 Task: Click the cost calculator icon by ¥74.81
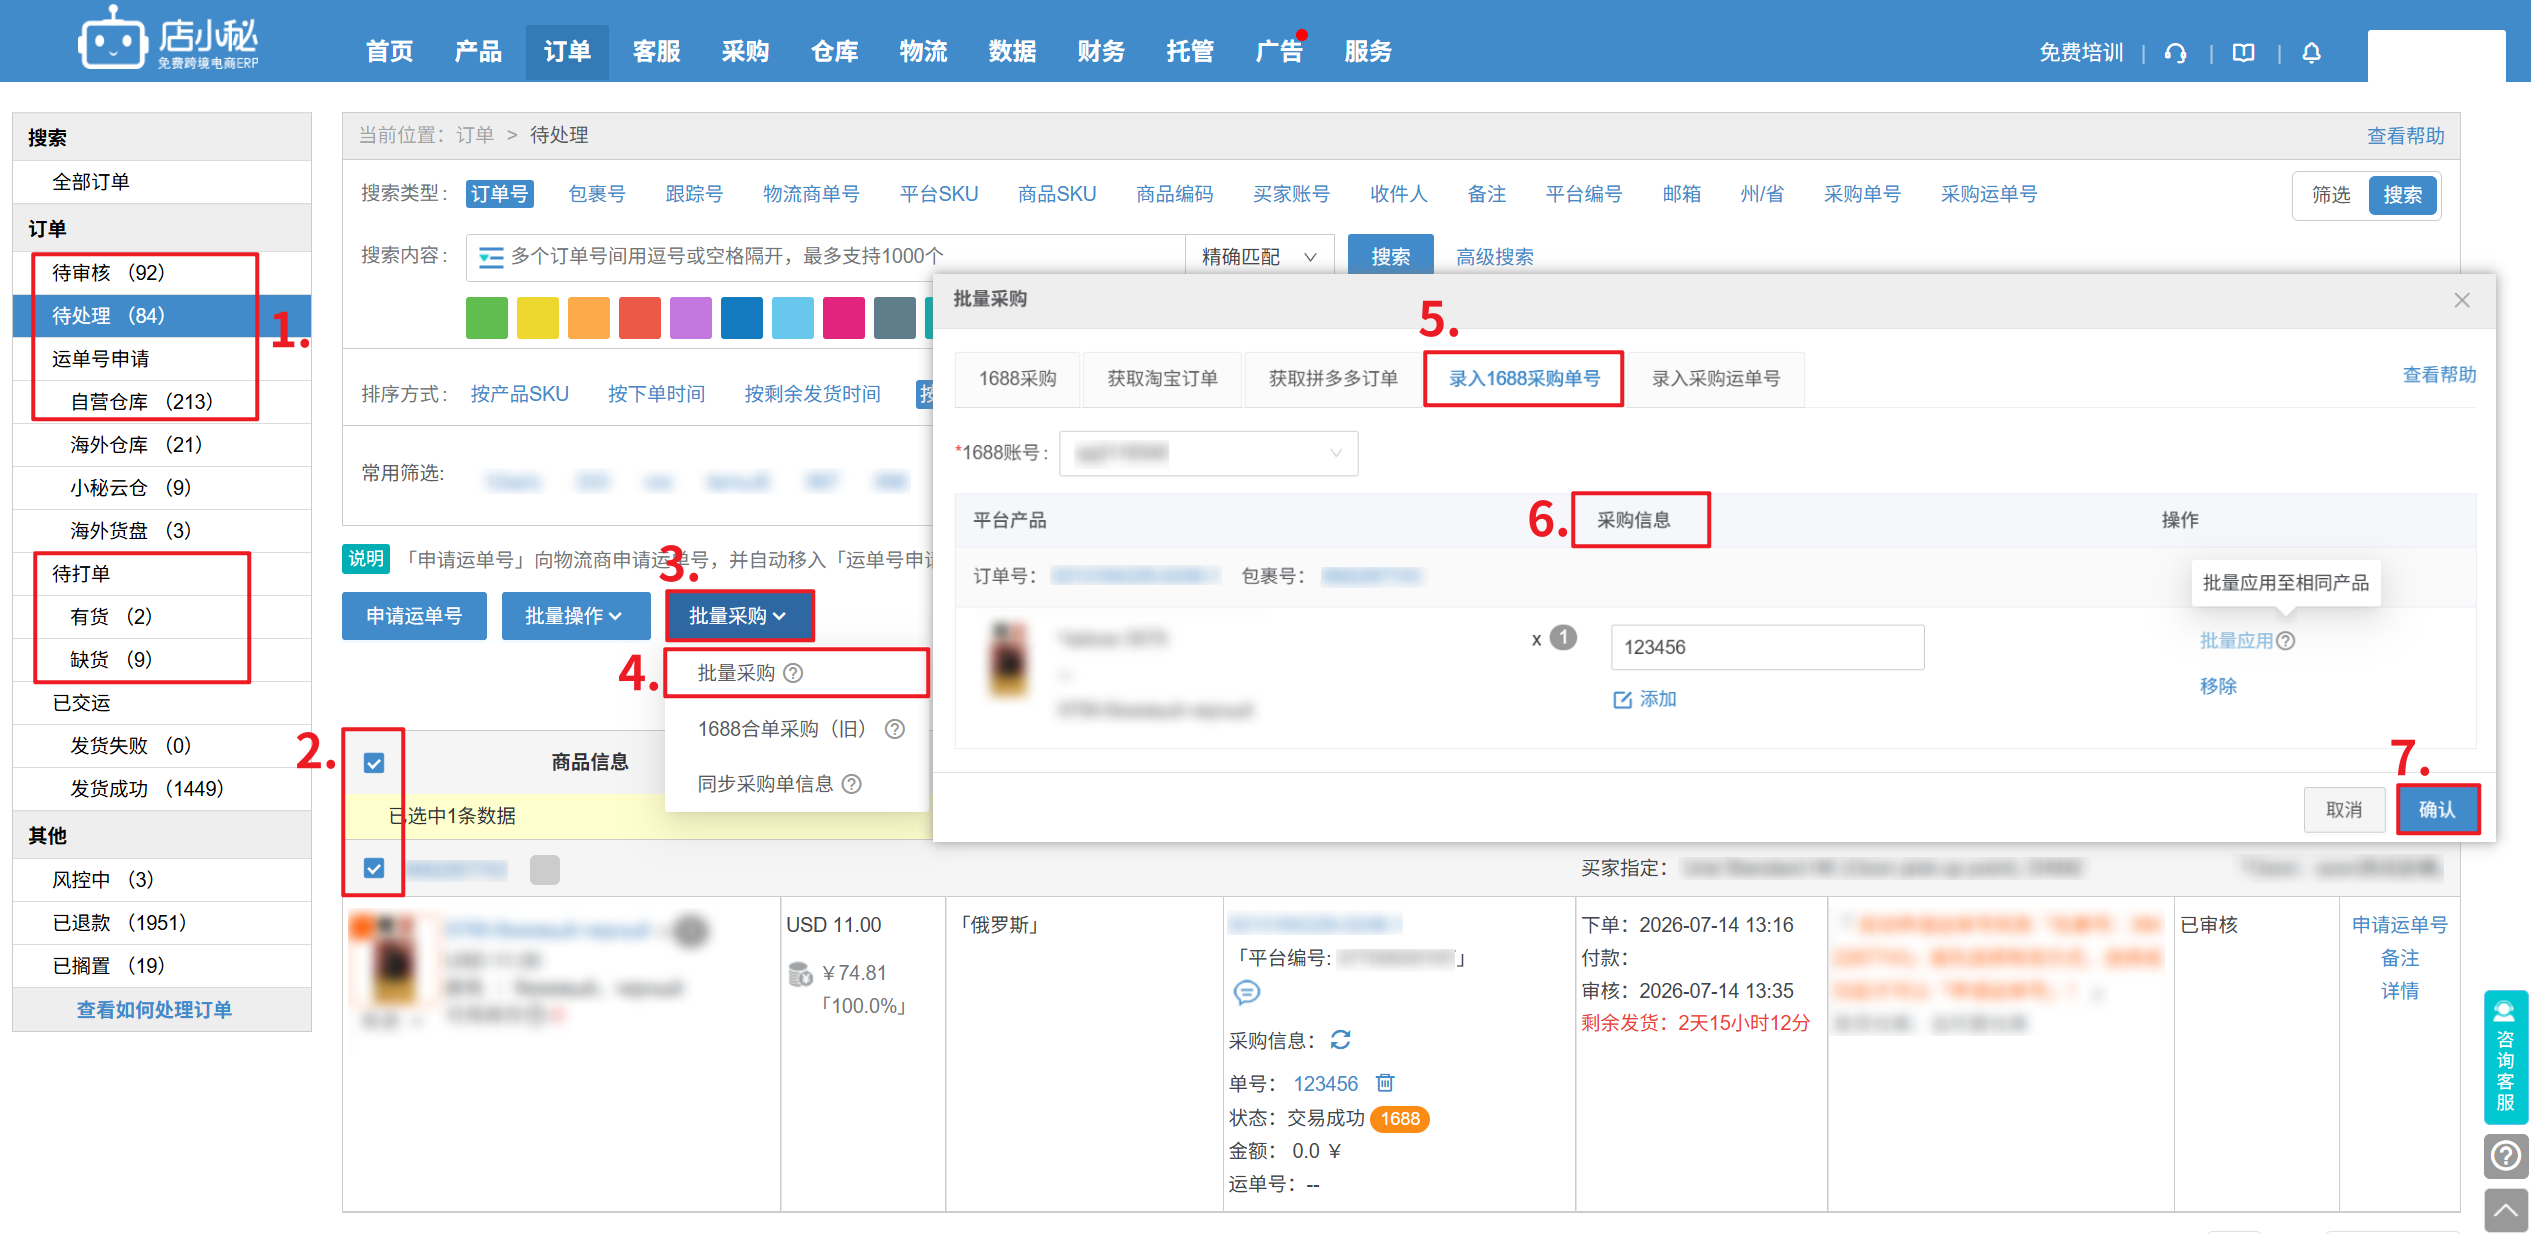click(800, 973)
